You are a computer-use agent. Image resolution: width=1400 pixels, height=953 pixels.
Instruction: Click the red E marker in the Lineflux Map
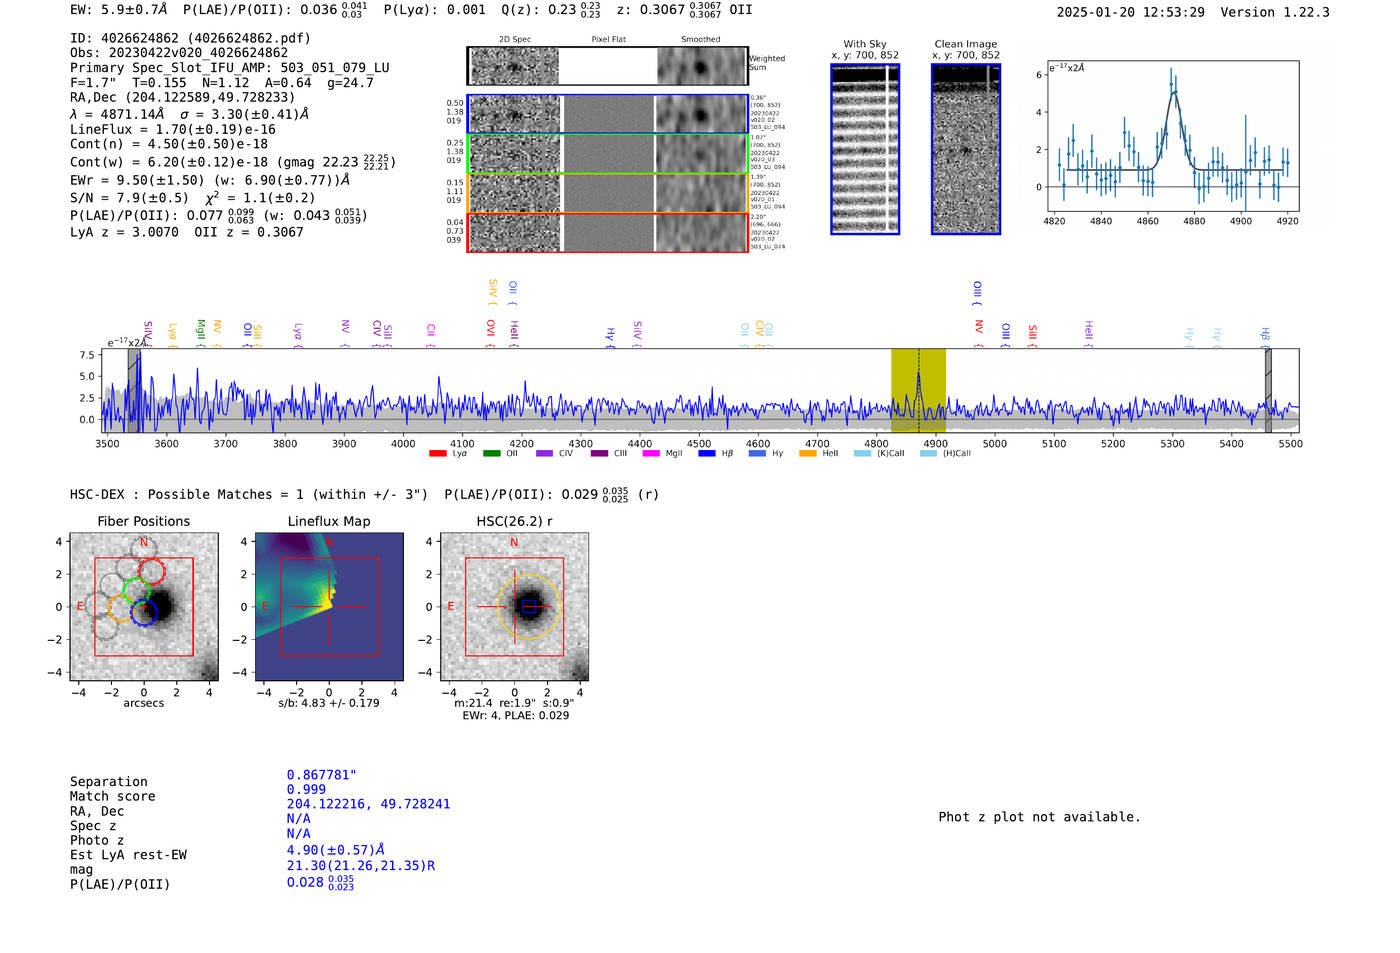[x=265, y=607]
